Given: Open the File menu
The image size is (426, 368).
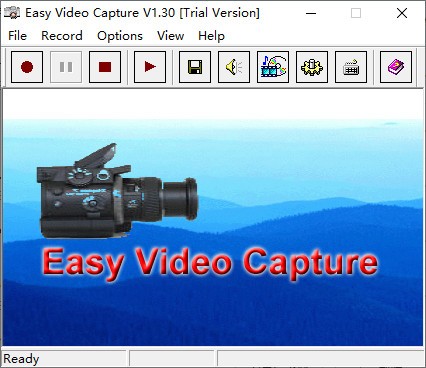Looking at the screenshot, I should pos(17,36).
